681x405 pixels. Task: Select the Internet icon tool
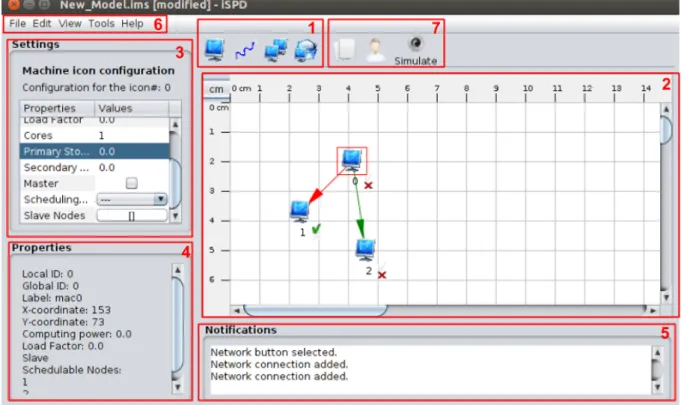[x=306, y=50]
